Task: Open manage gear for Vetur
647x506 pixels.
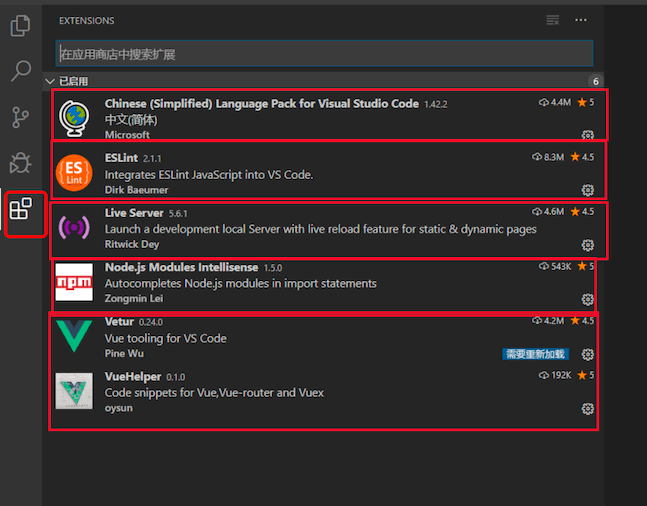Action: tap(588, 354)
